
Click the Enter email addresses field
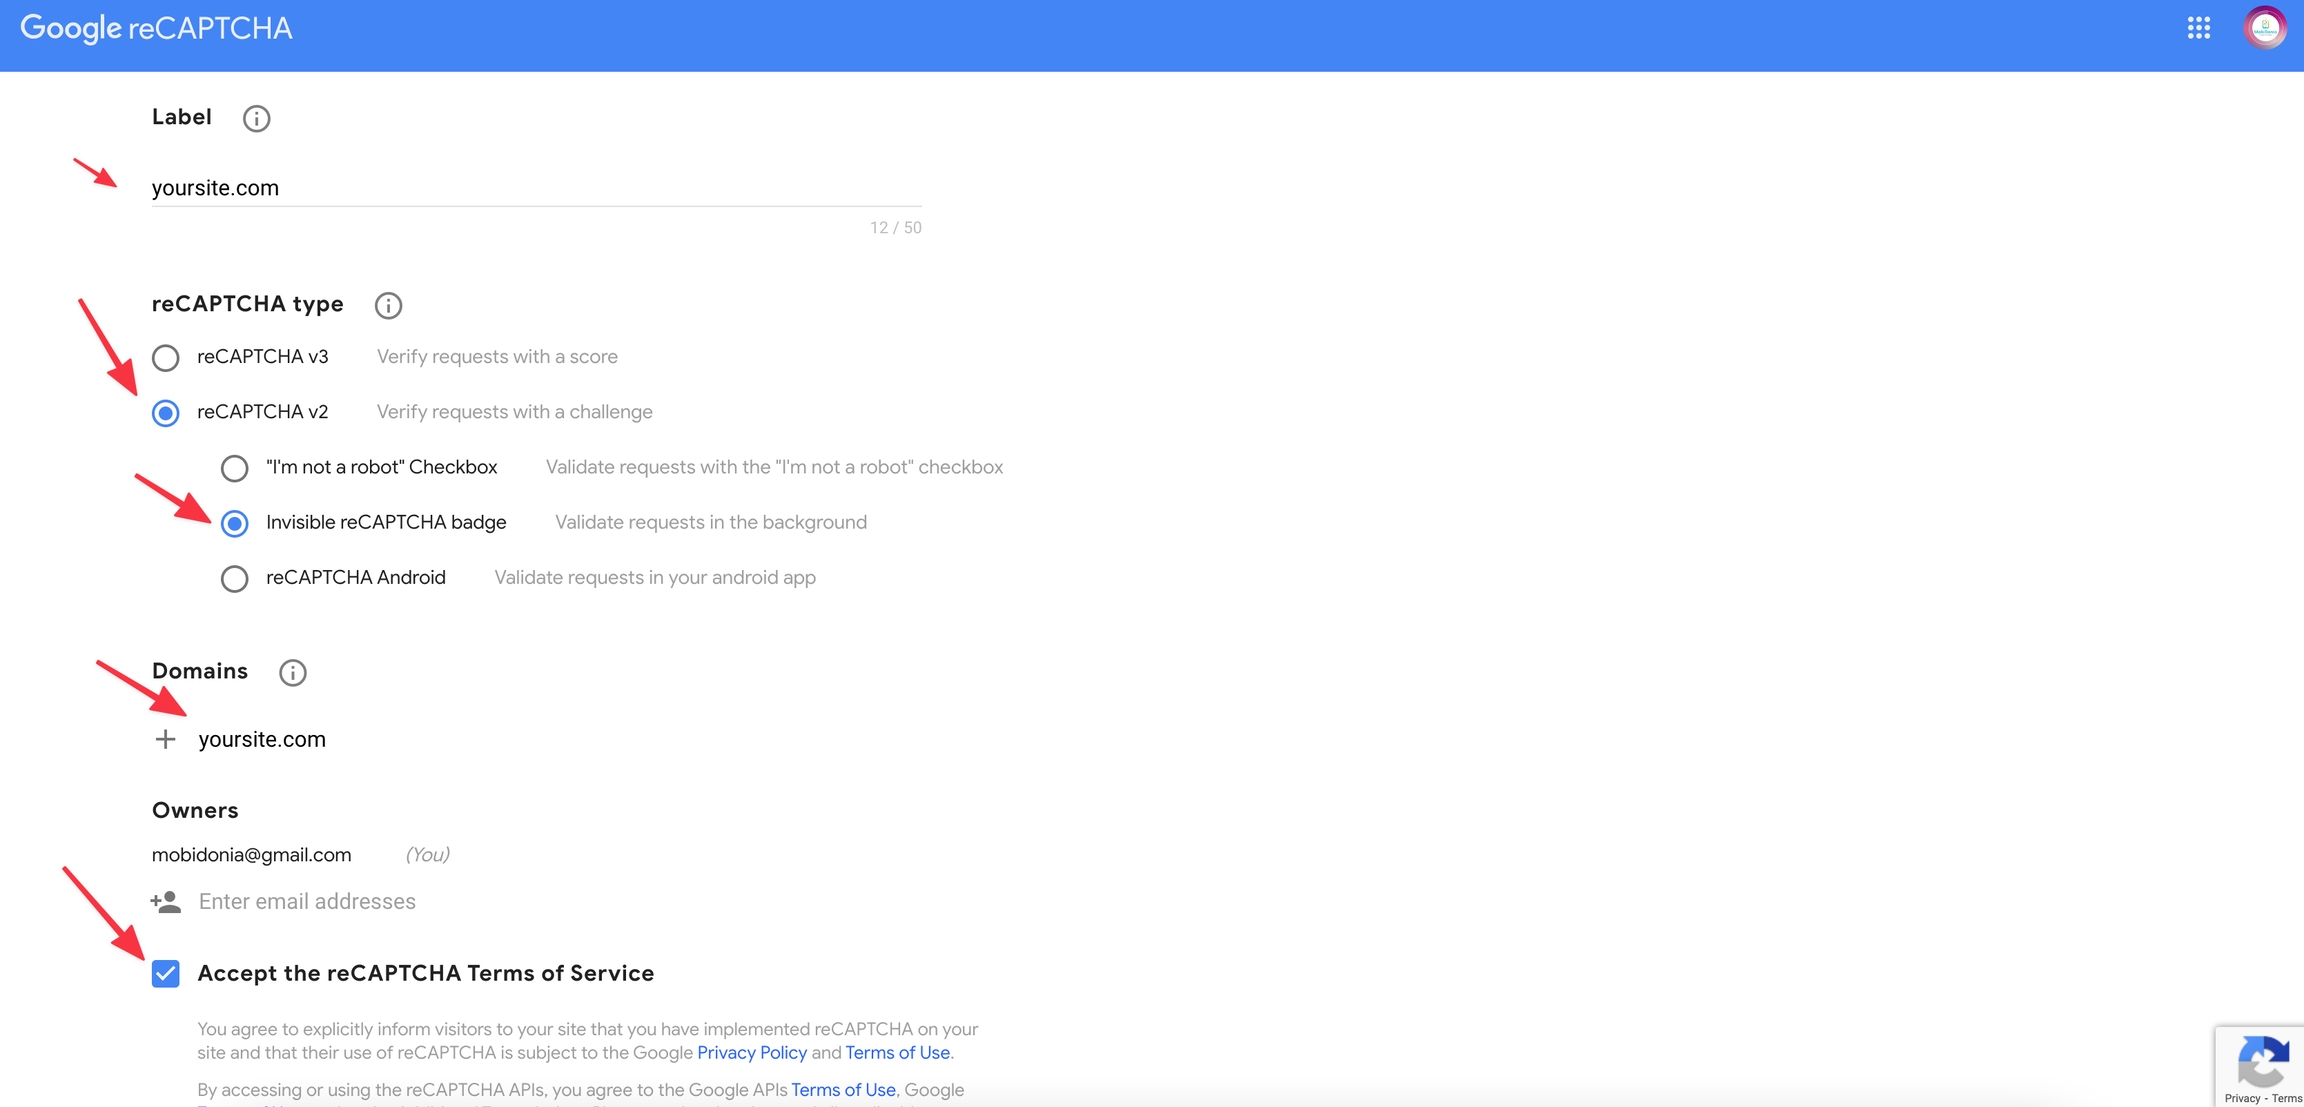tap(307, 902)
